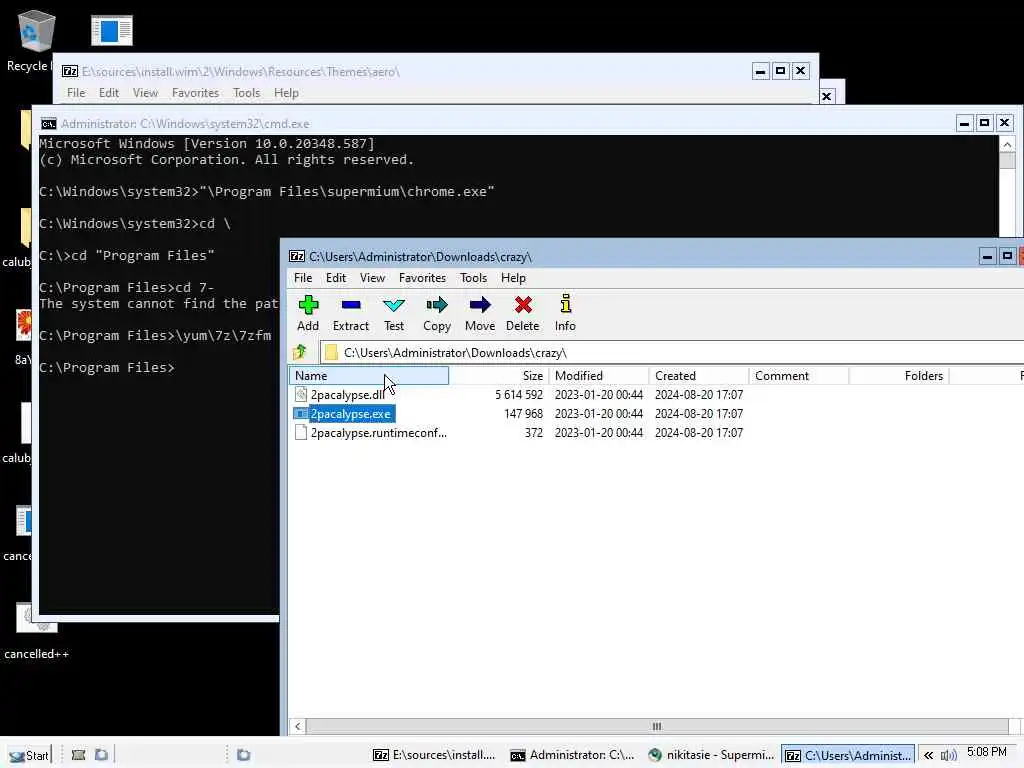This screenshot has height=768, width=1024.
Task: Sort the file list by the Size column
Action: (499, 376)
